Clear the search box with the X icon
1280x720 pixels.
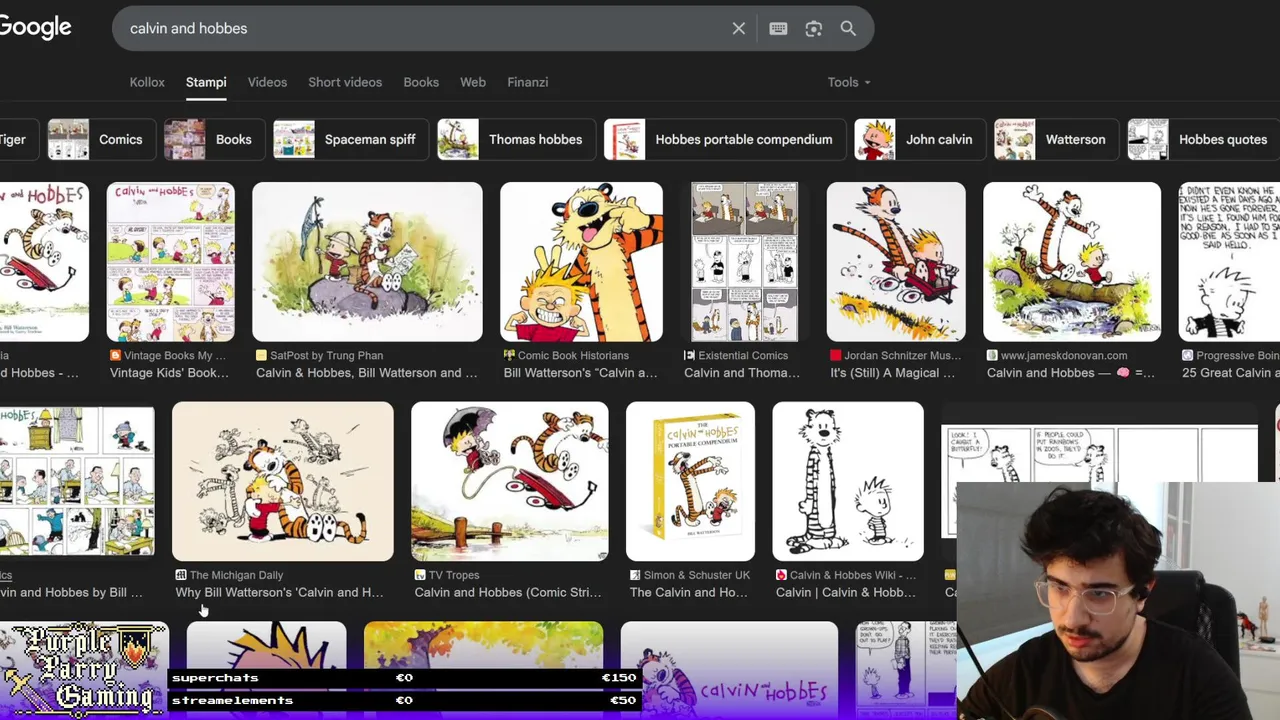[x=739, y=29]
